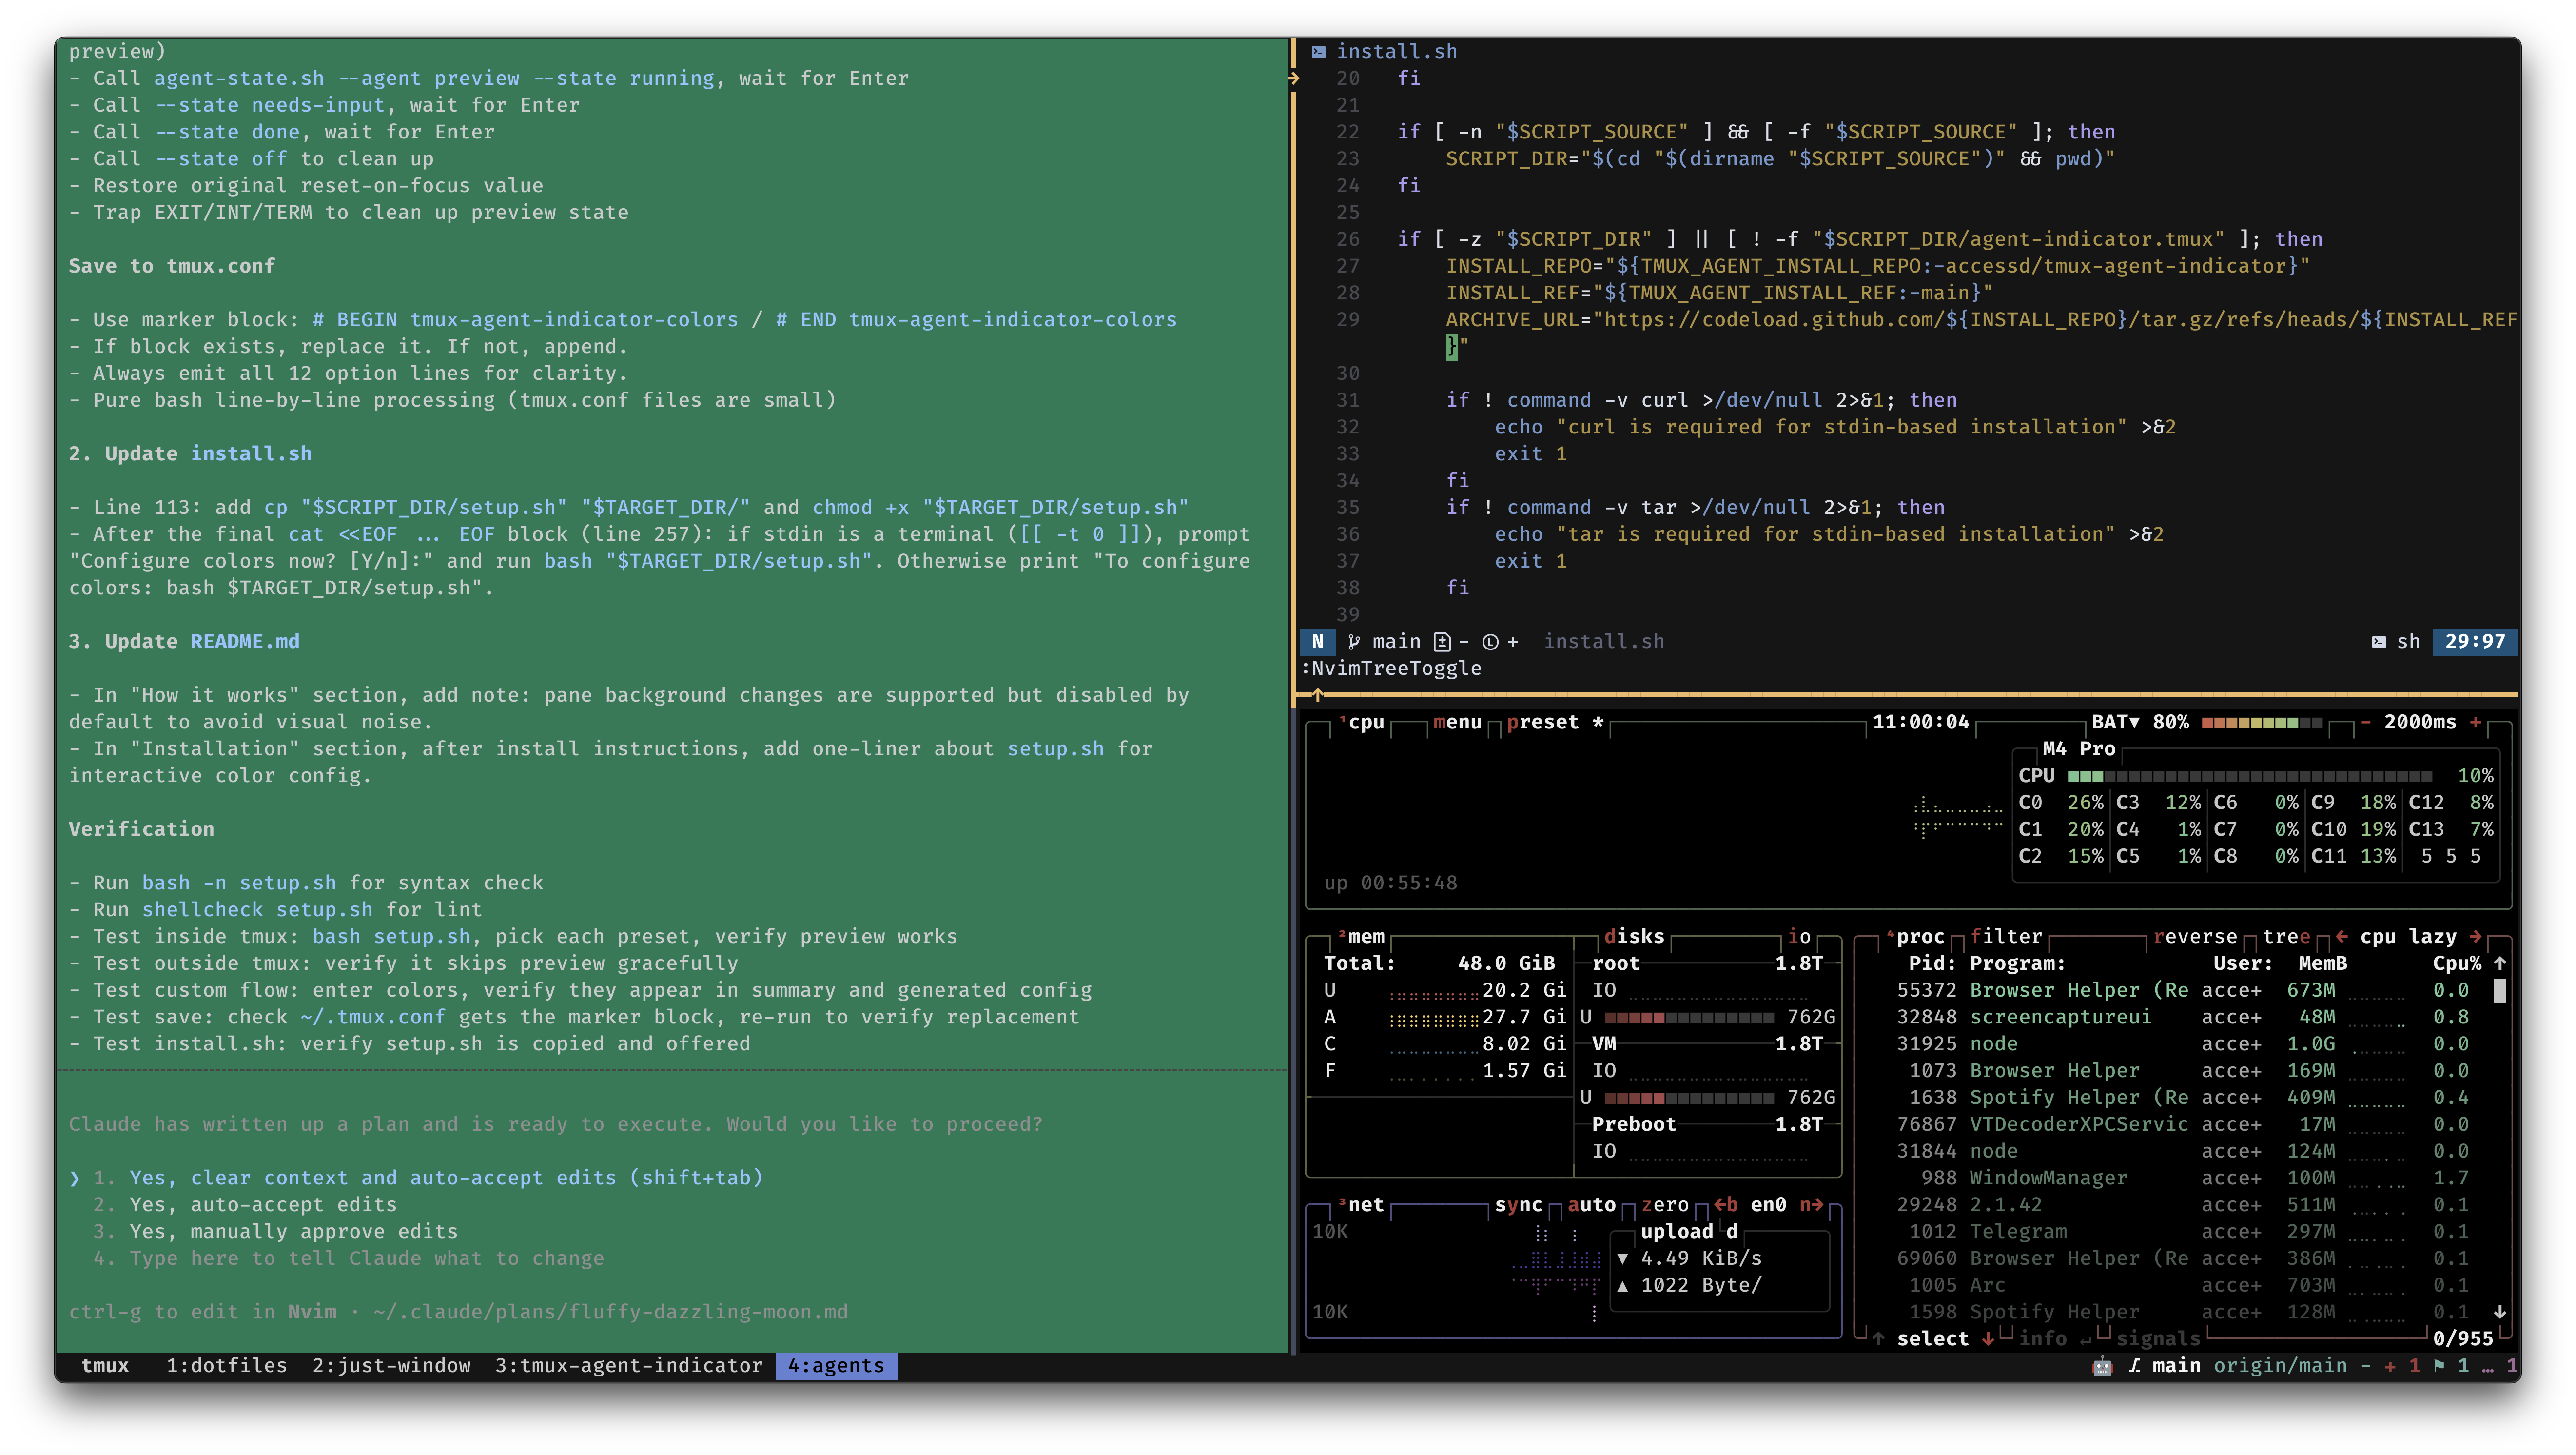The image size is (2576, 1455).
Task: Click the Cpu% column header in proc list
Action: [x=2457, y=963]
